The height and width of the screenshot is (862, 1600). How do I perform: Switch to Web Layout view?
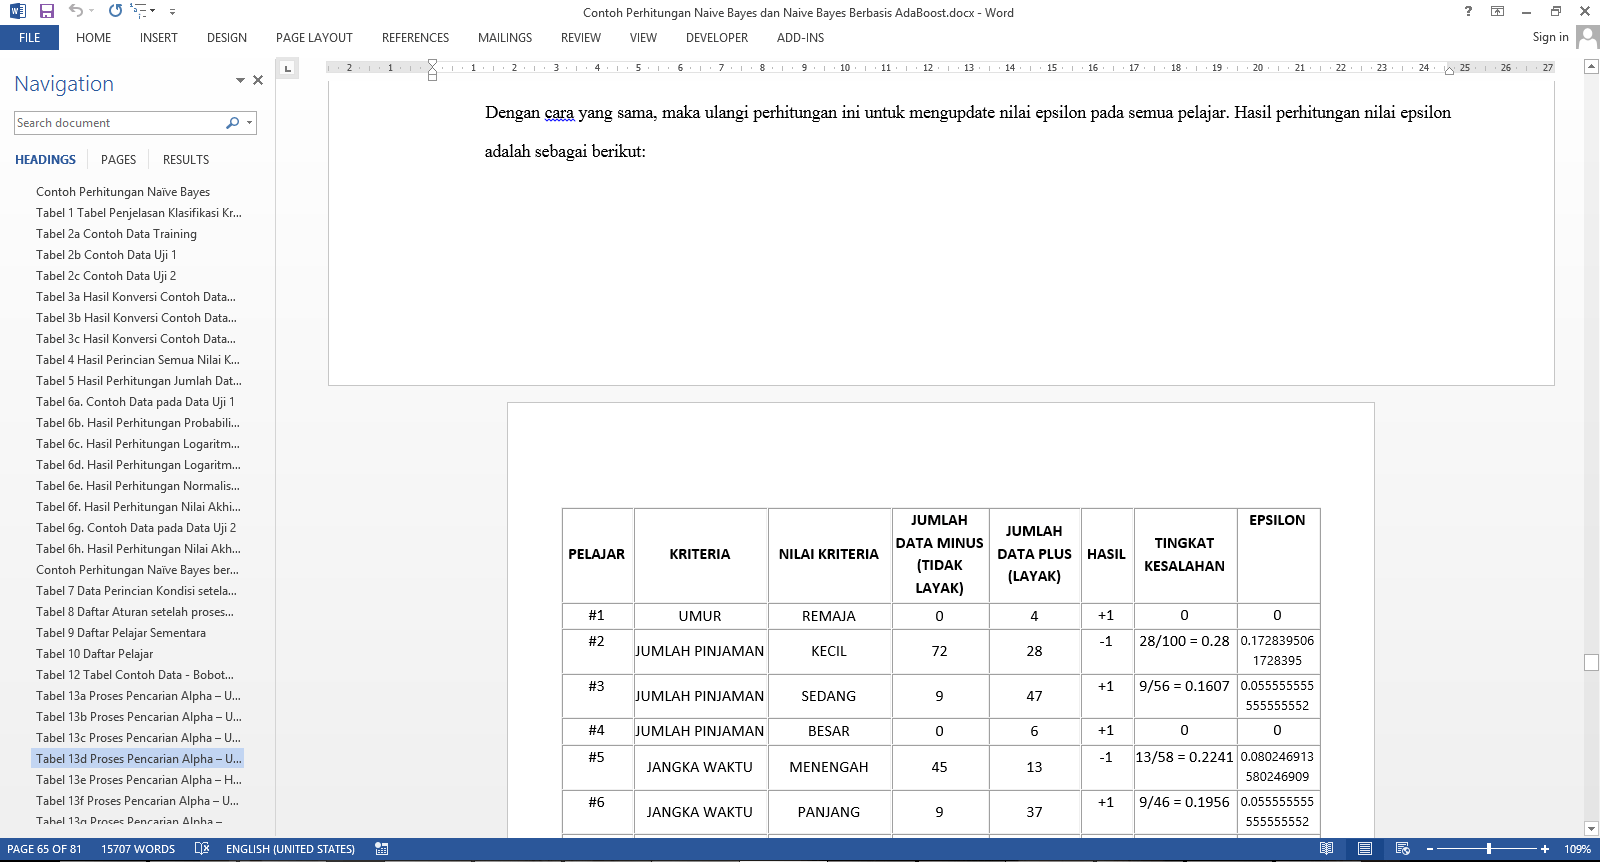click(x=1402, y=849)
